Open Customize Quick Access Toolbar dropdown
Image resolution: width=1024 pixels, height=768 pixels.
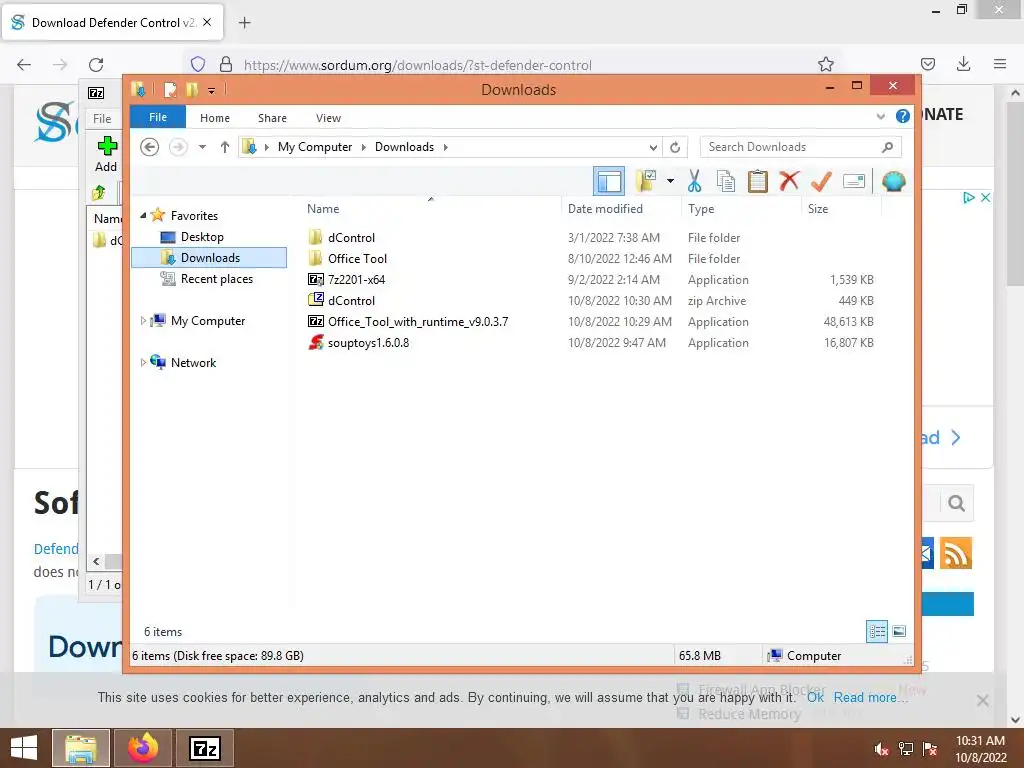pyautogui.click(x=212, y=90)
